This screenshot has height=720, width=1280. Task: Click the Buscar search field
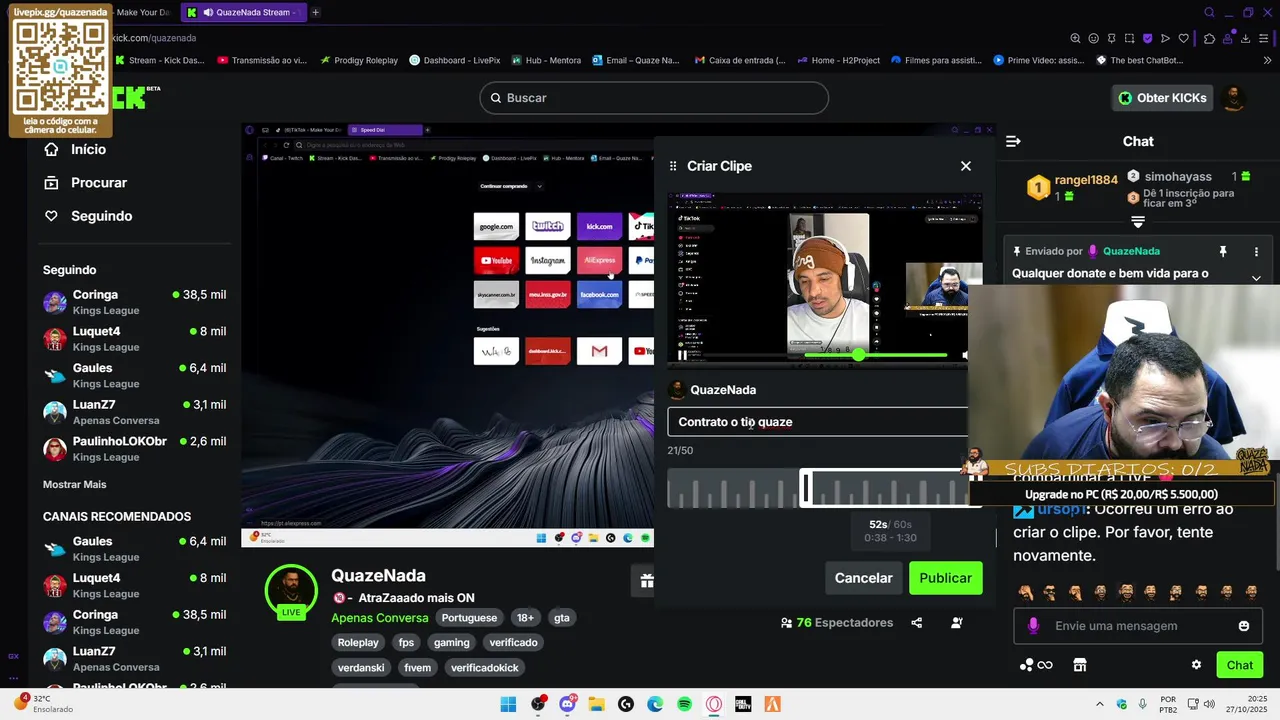point(654,98)
